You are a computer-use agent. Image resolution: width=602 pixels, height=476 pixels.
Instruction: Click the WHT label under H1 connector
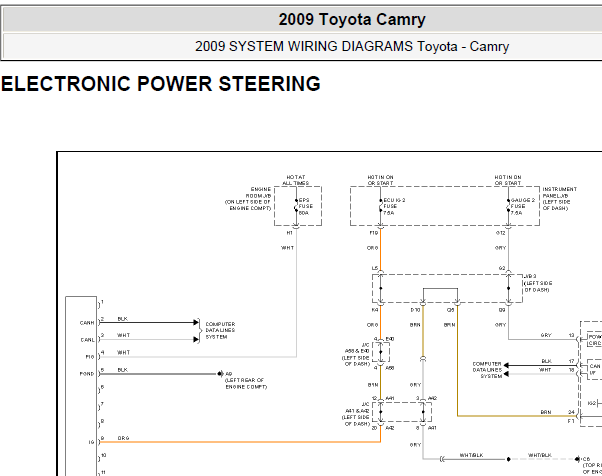[288, 248]
